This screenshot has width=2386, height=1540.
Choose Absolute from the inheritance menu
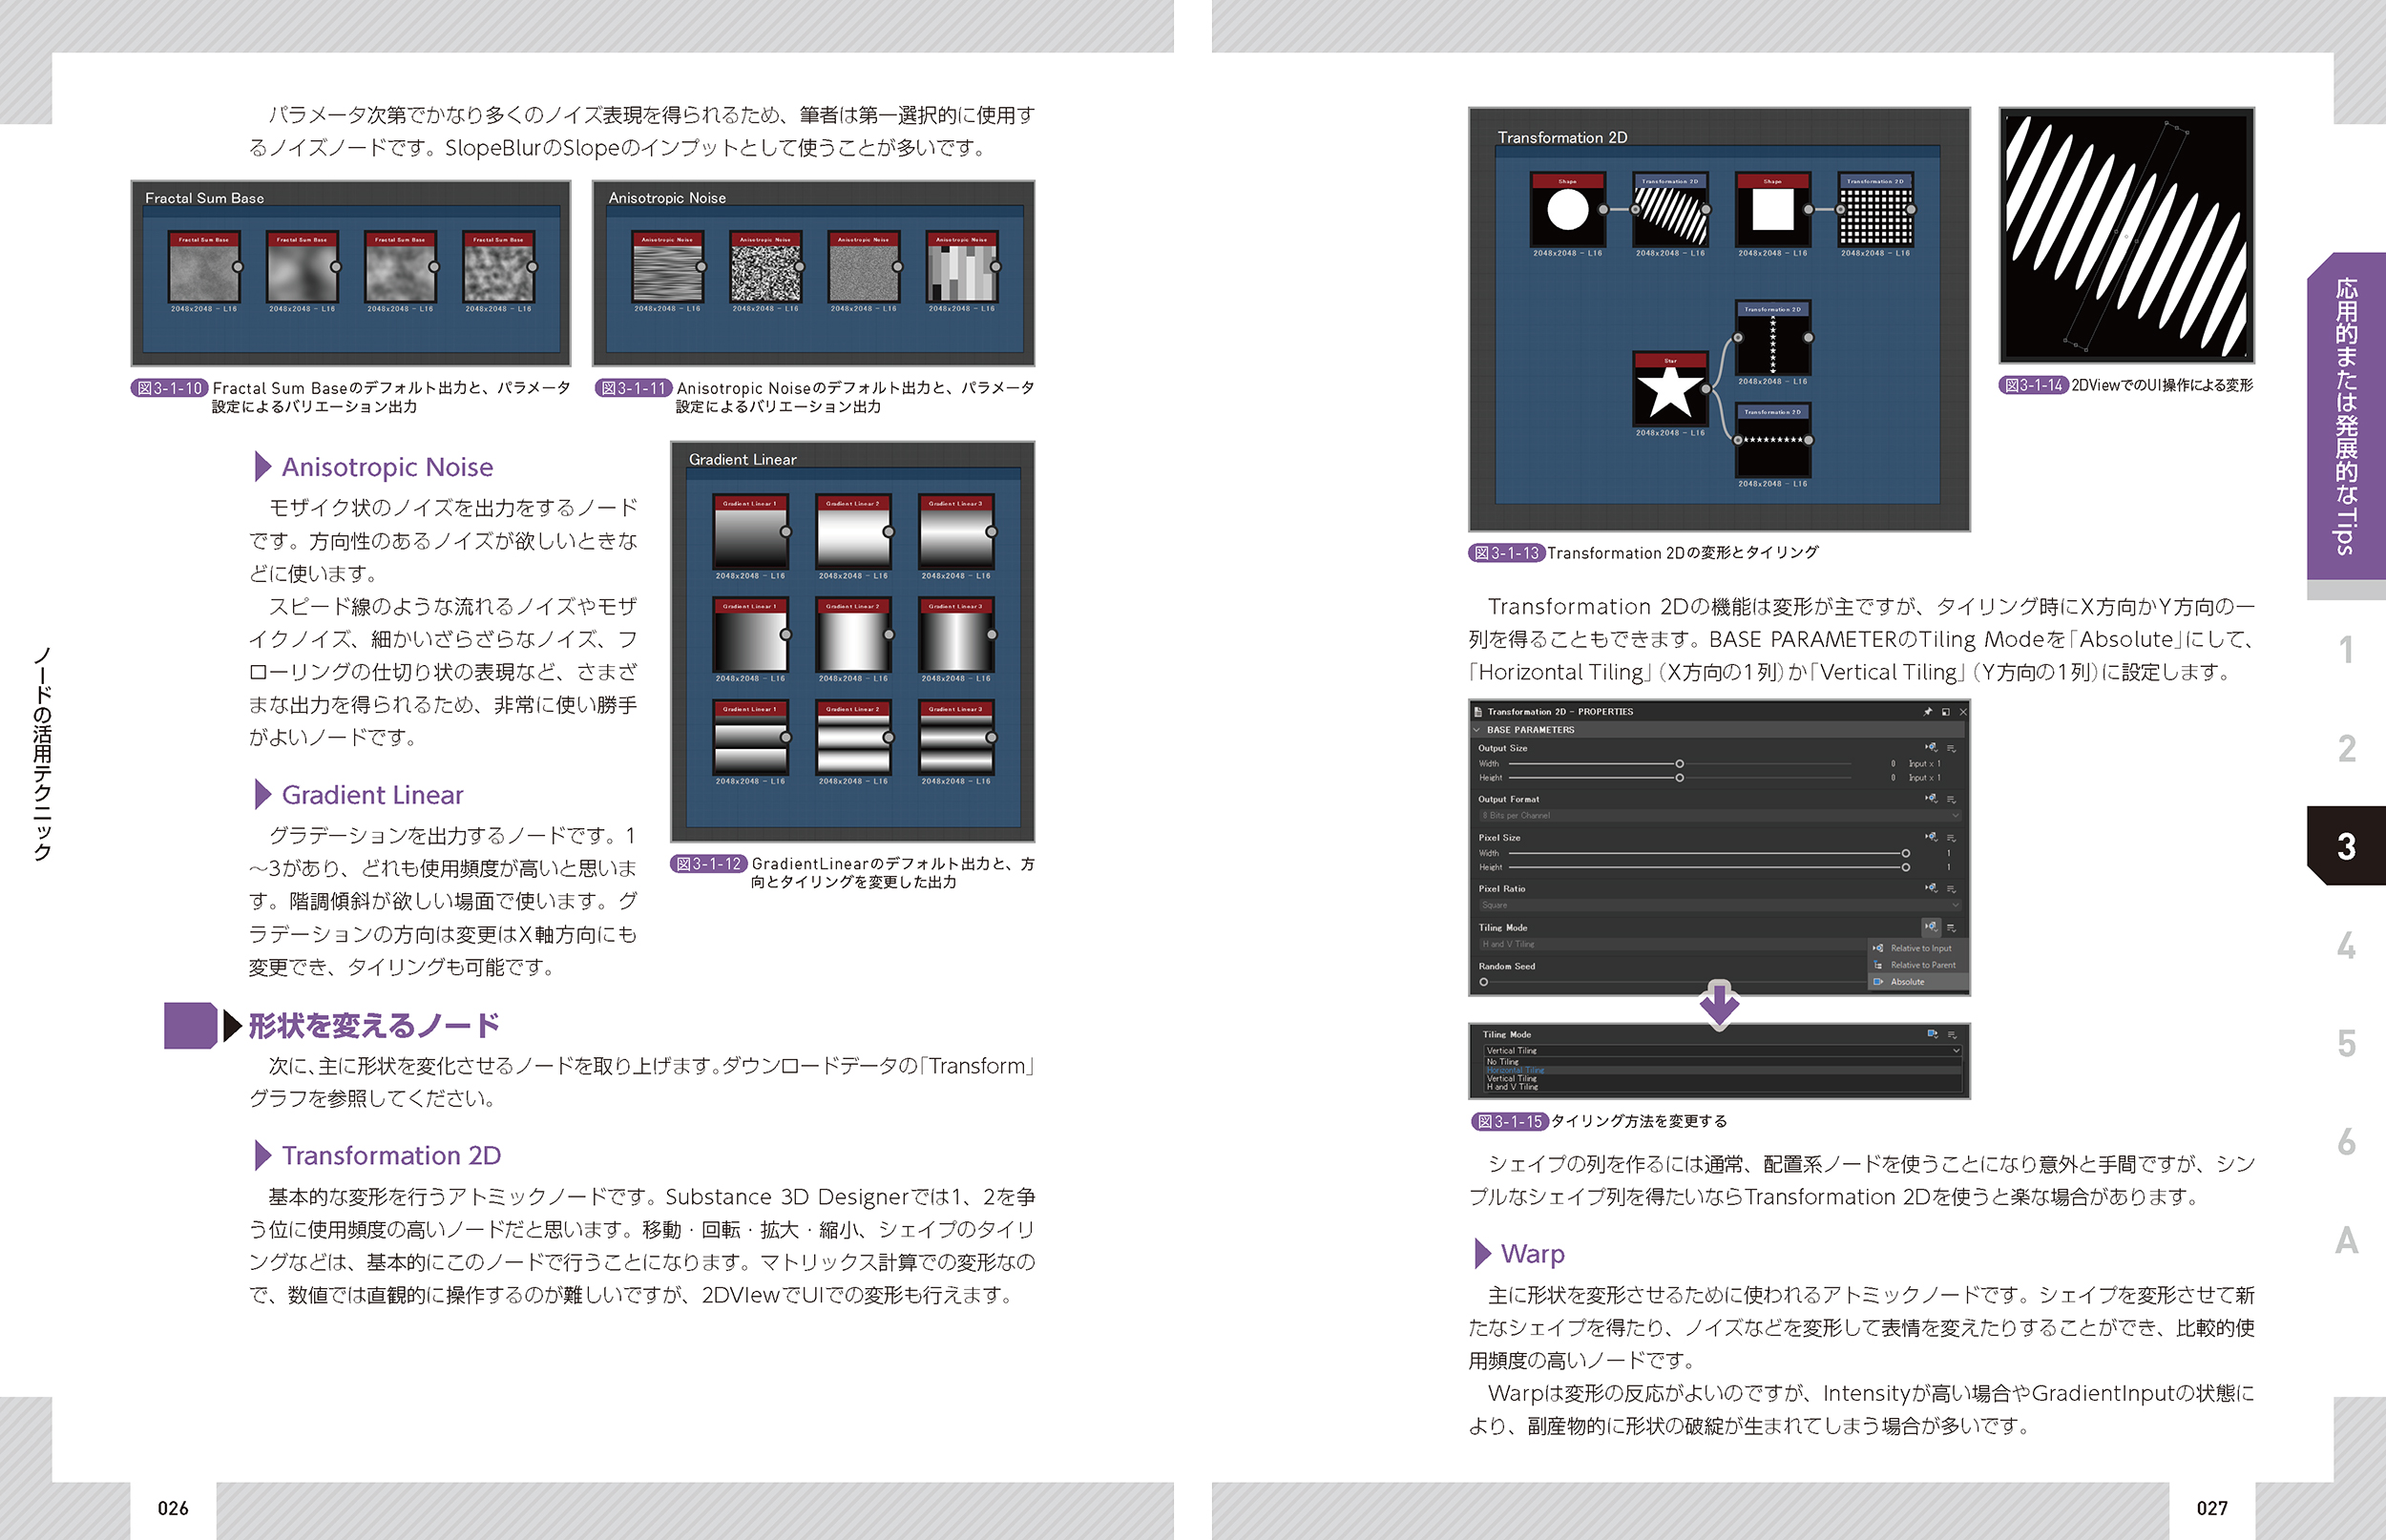point(1907,982)
